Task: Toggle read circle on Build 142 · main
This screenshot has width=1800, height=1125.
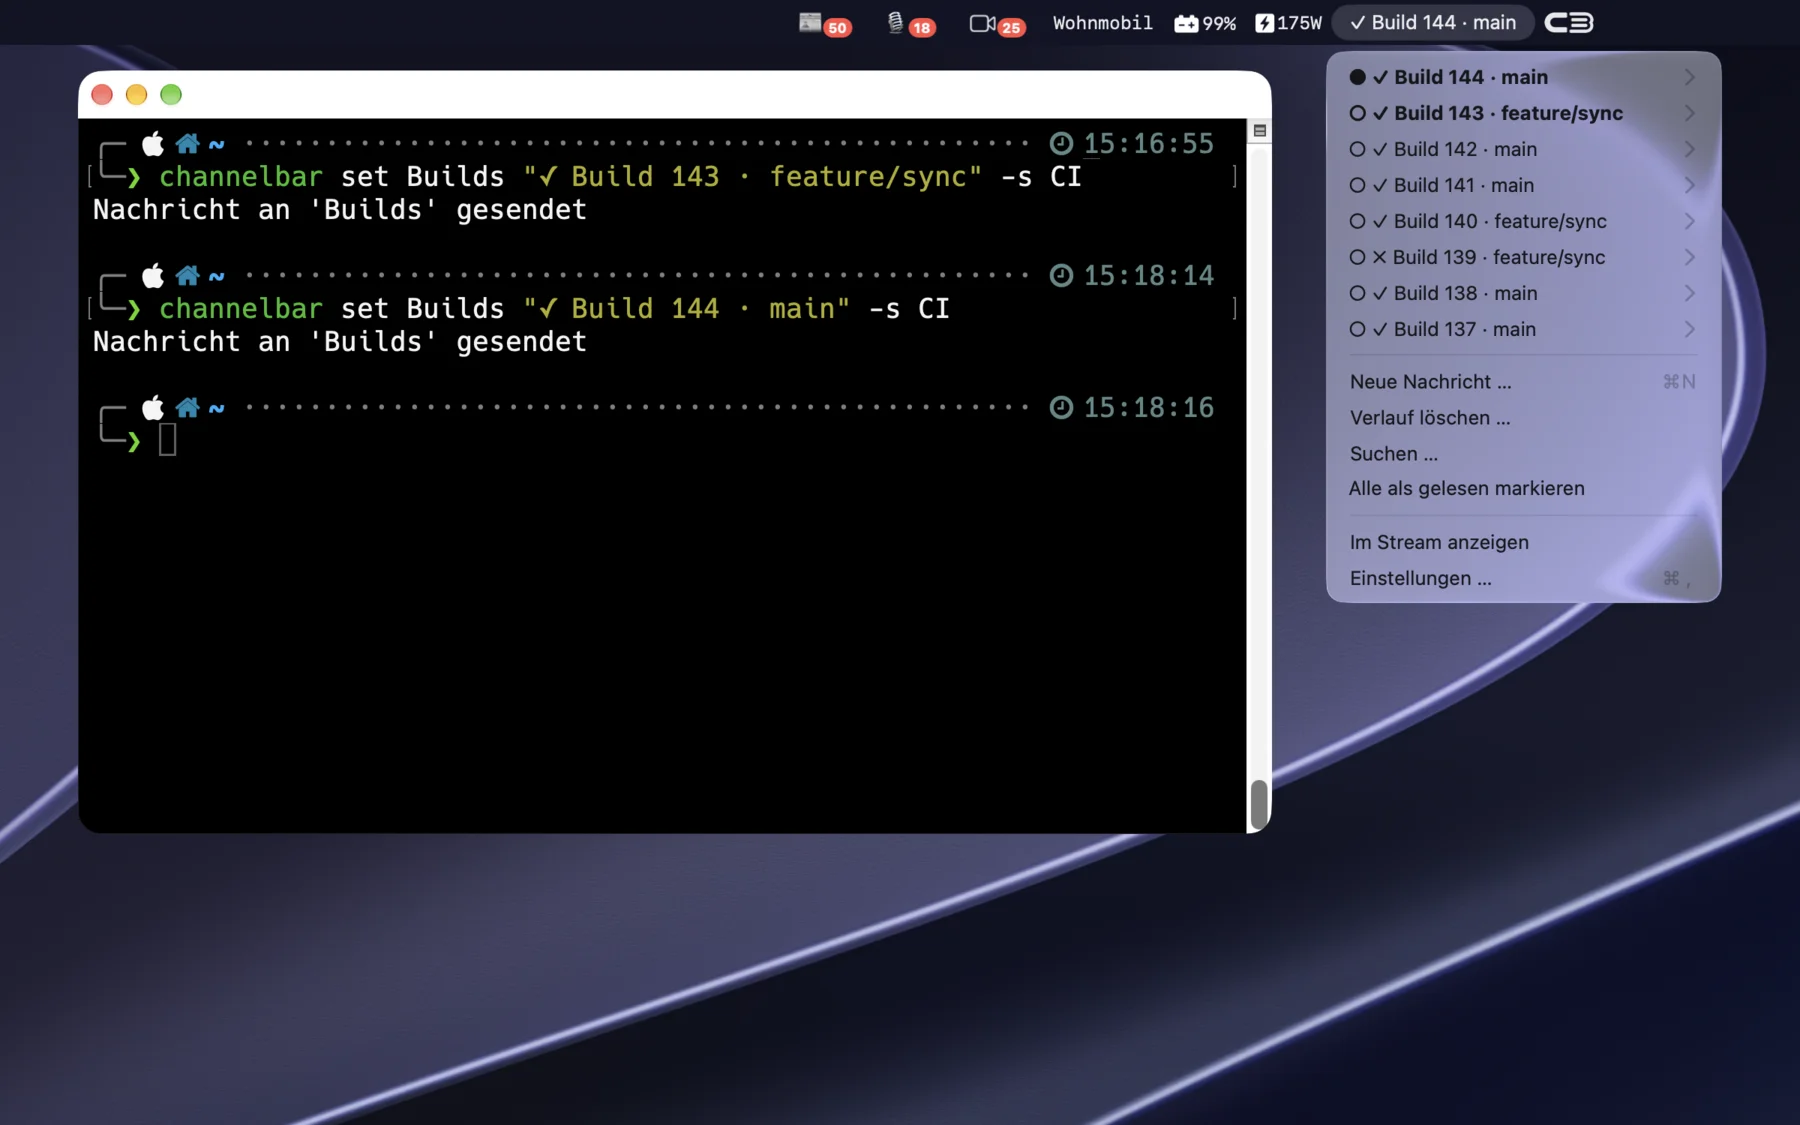Action: tap(1357, 149)
